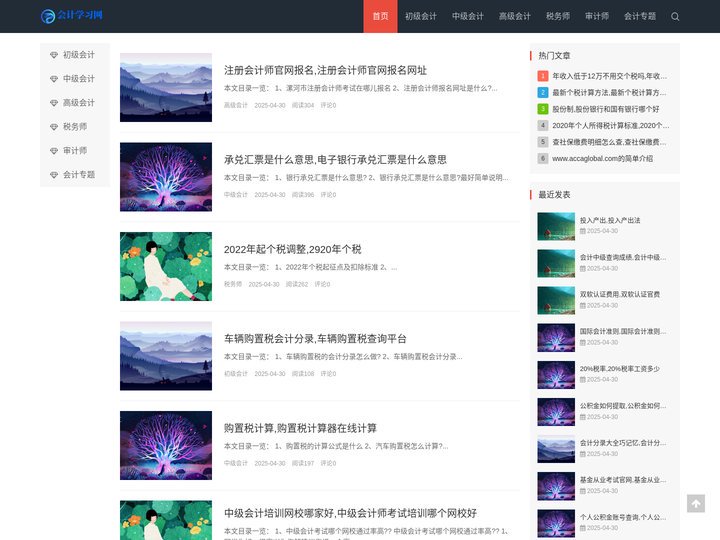Viewport: 720px width, 540px height.
Task: Click the rank 3 badge in 热门文章
Action: tap(543, 109)
